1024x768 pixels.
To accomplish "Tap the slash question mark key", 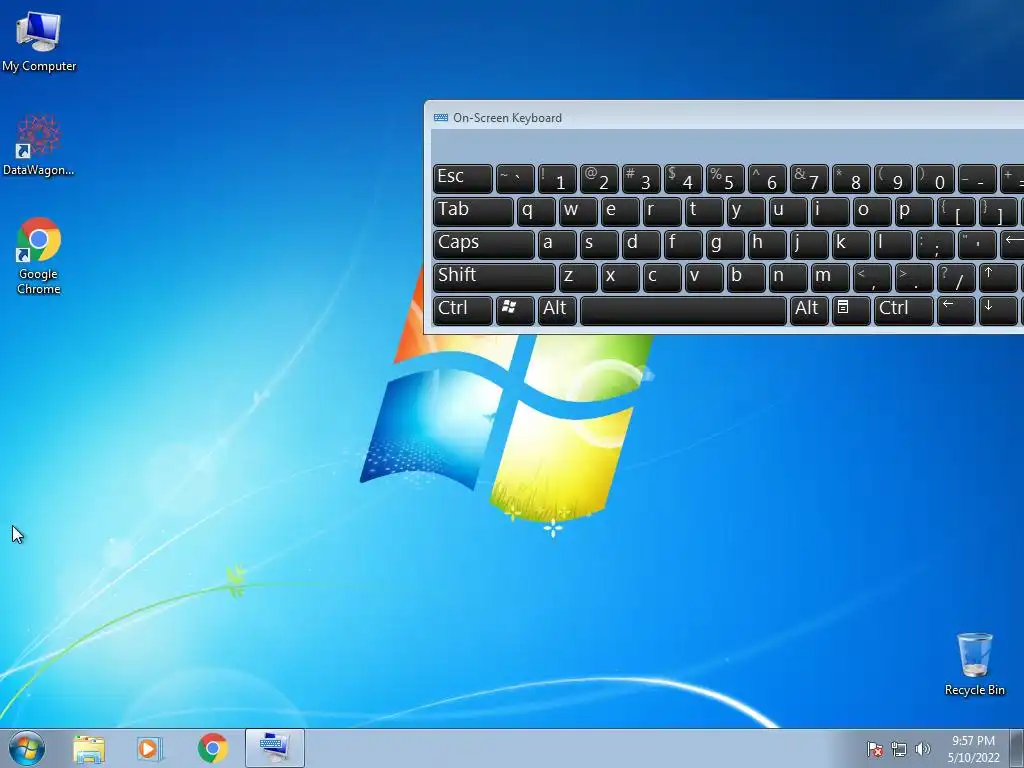I will (955, 277).
